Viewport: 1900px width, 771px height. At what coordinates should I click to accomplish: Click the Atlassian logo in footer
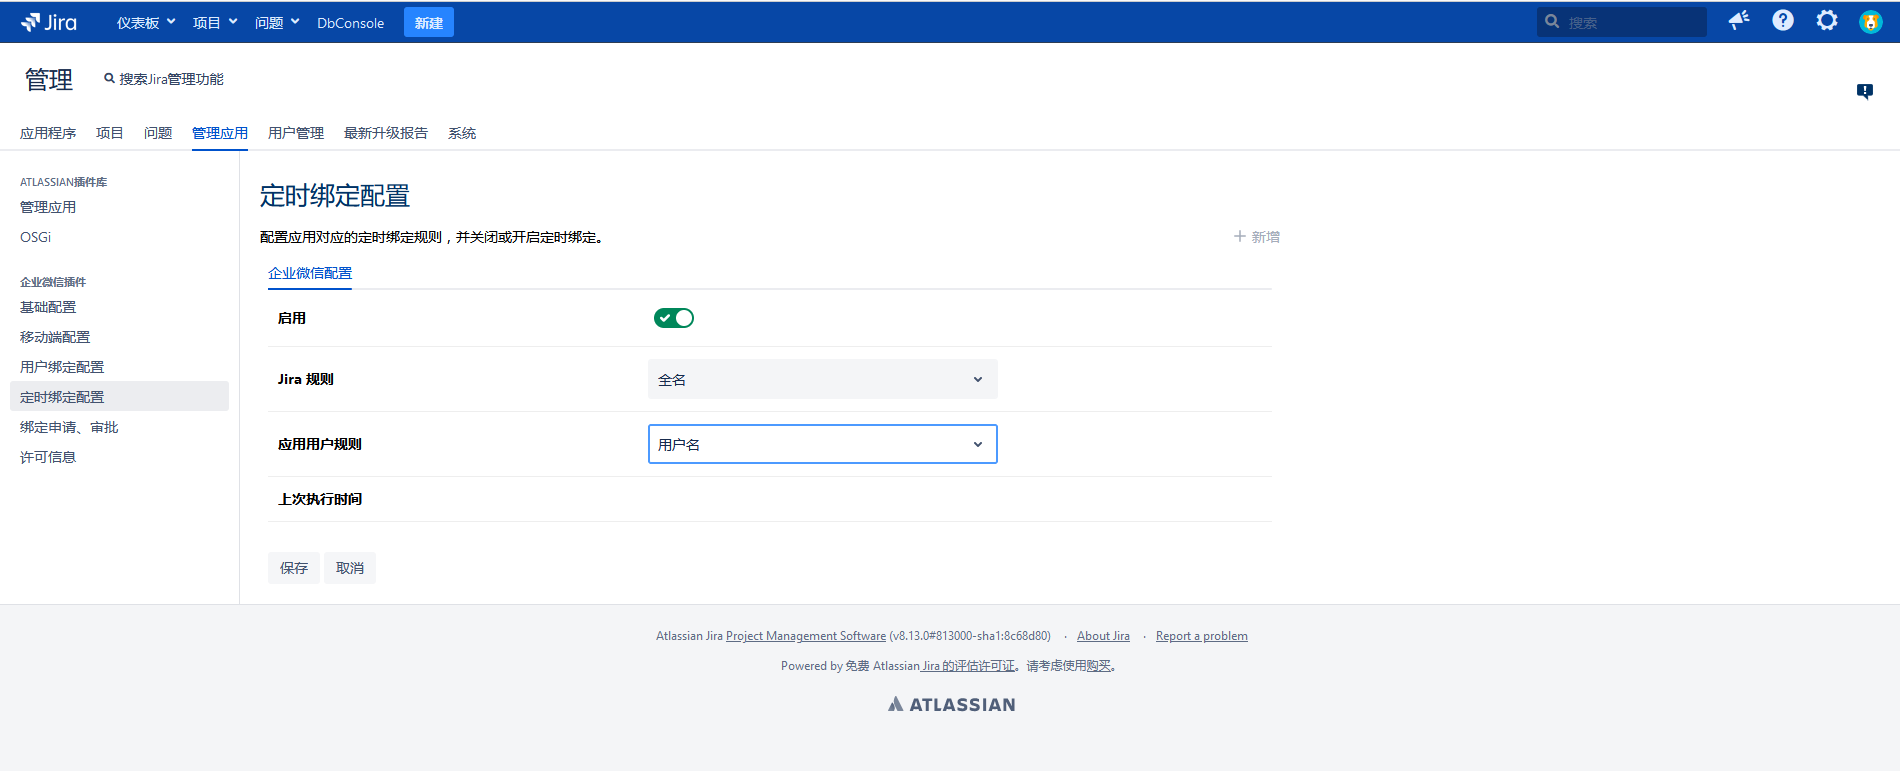pyautogui.click(x=951, y=704)
